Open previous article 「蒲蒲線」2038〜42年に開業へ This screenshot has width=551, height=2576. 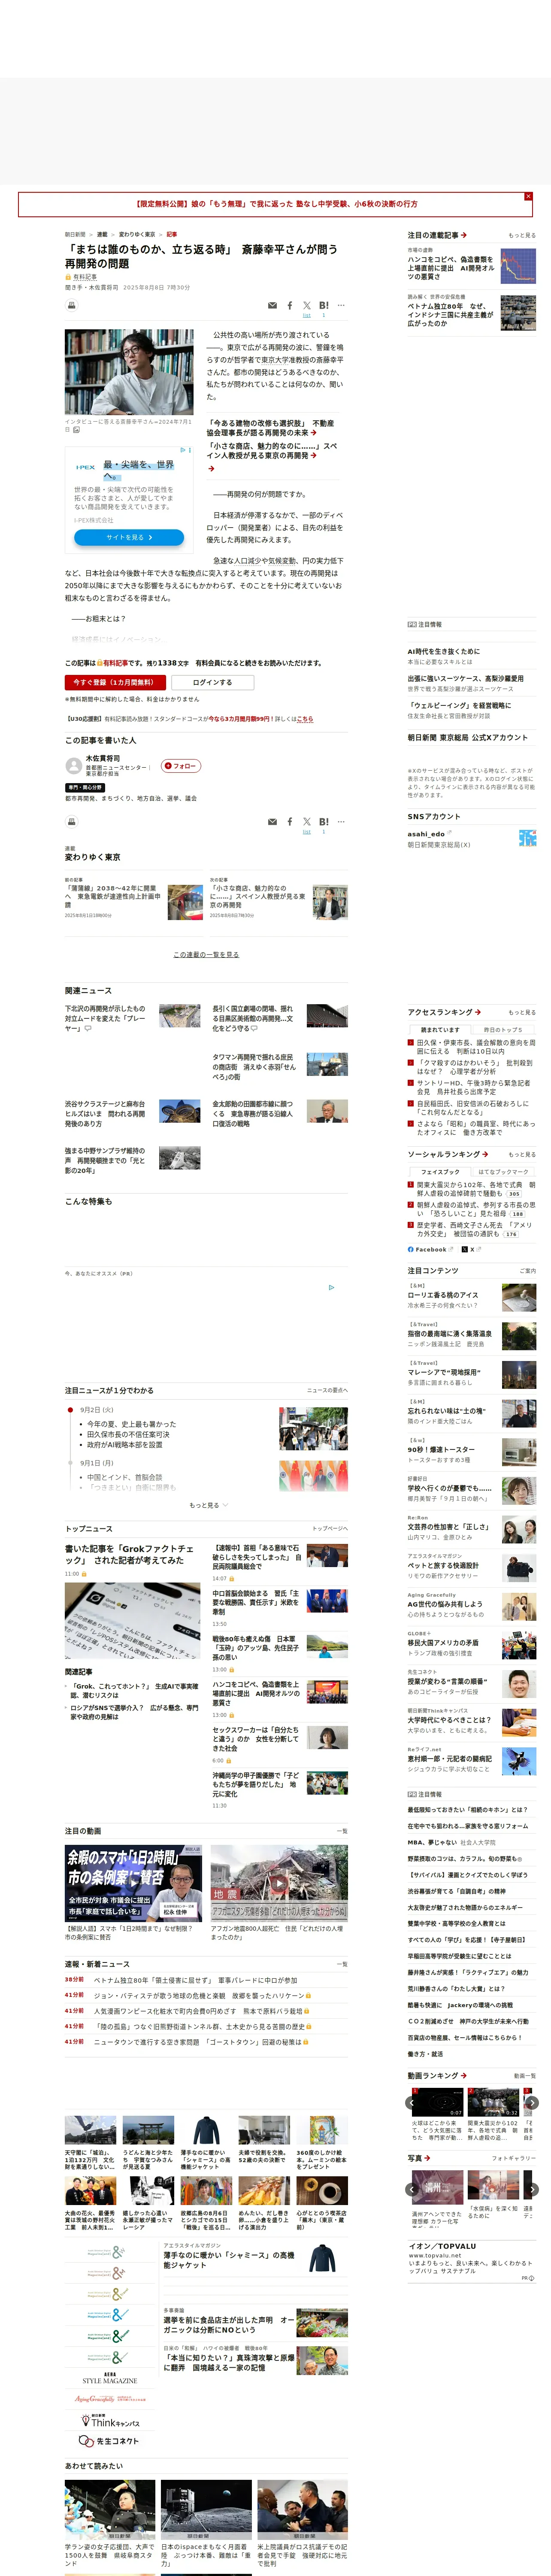(x=112, y=896)
